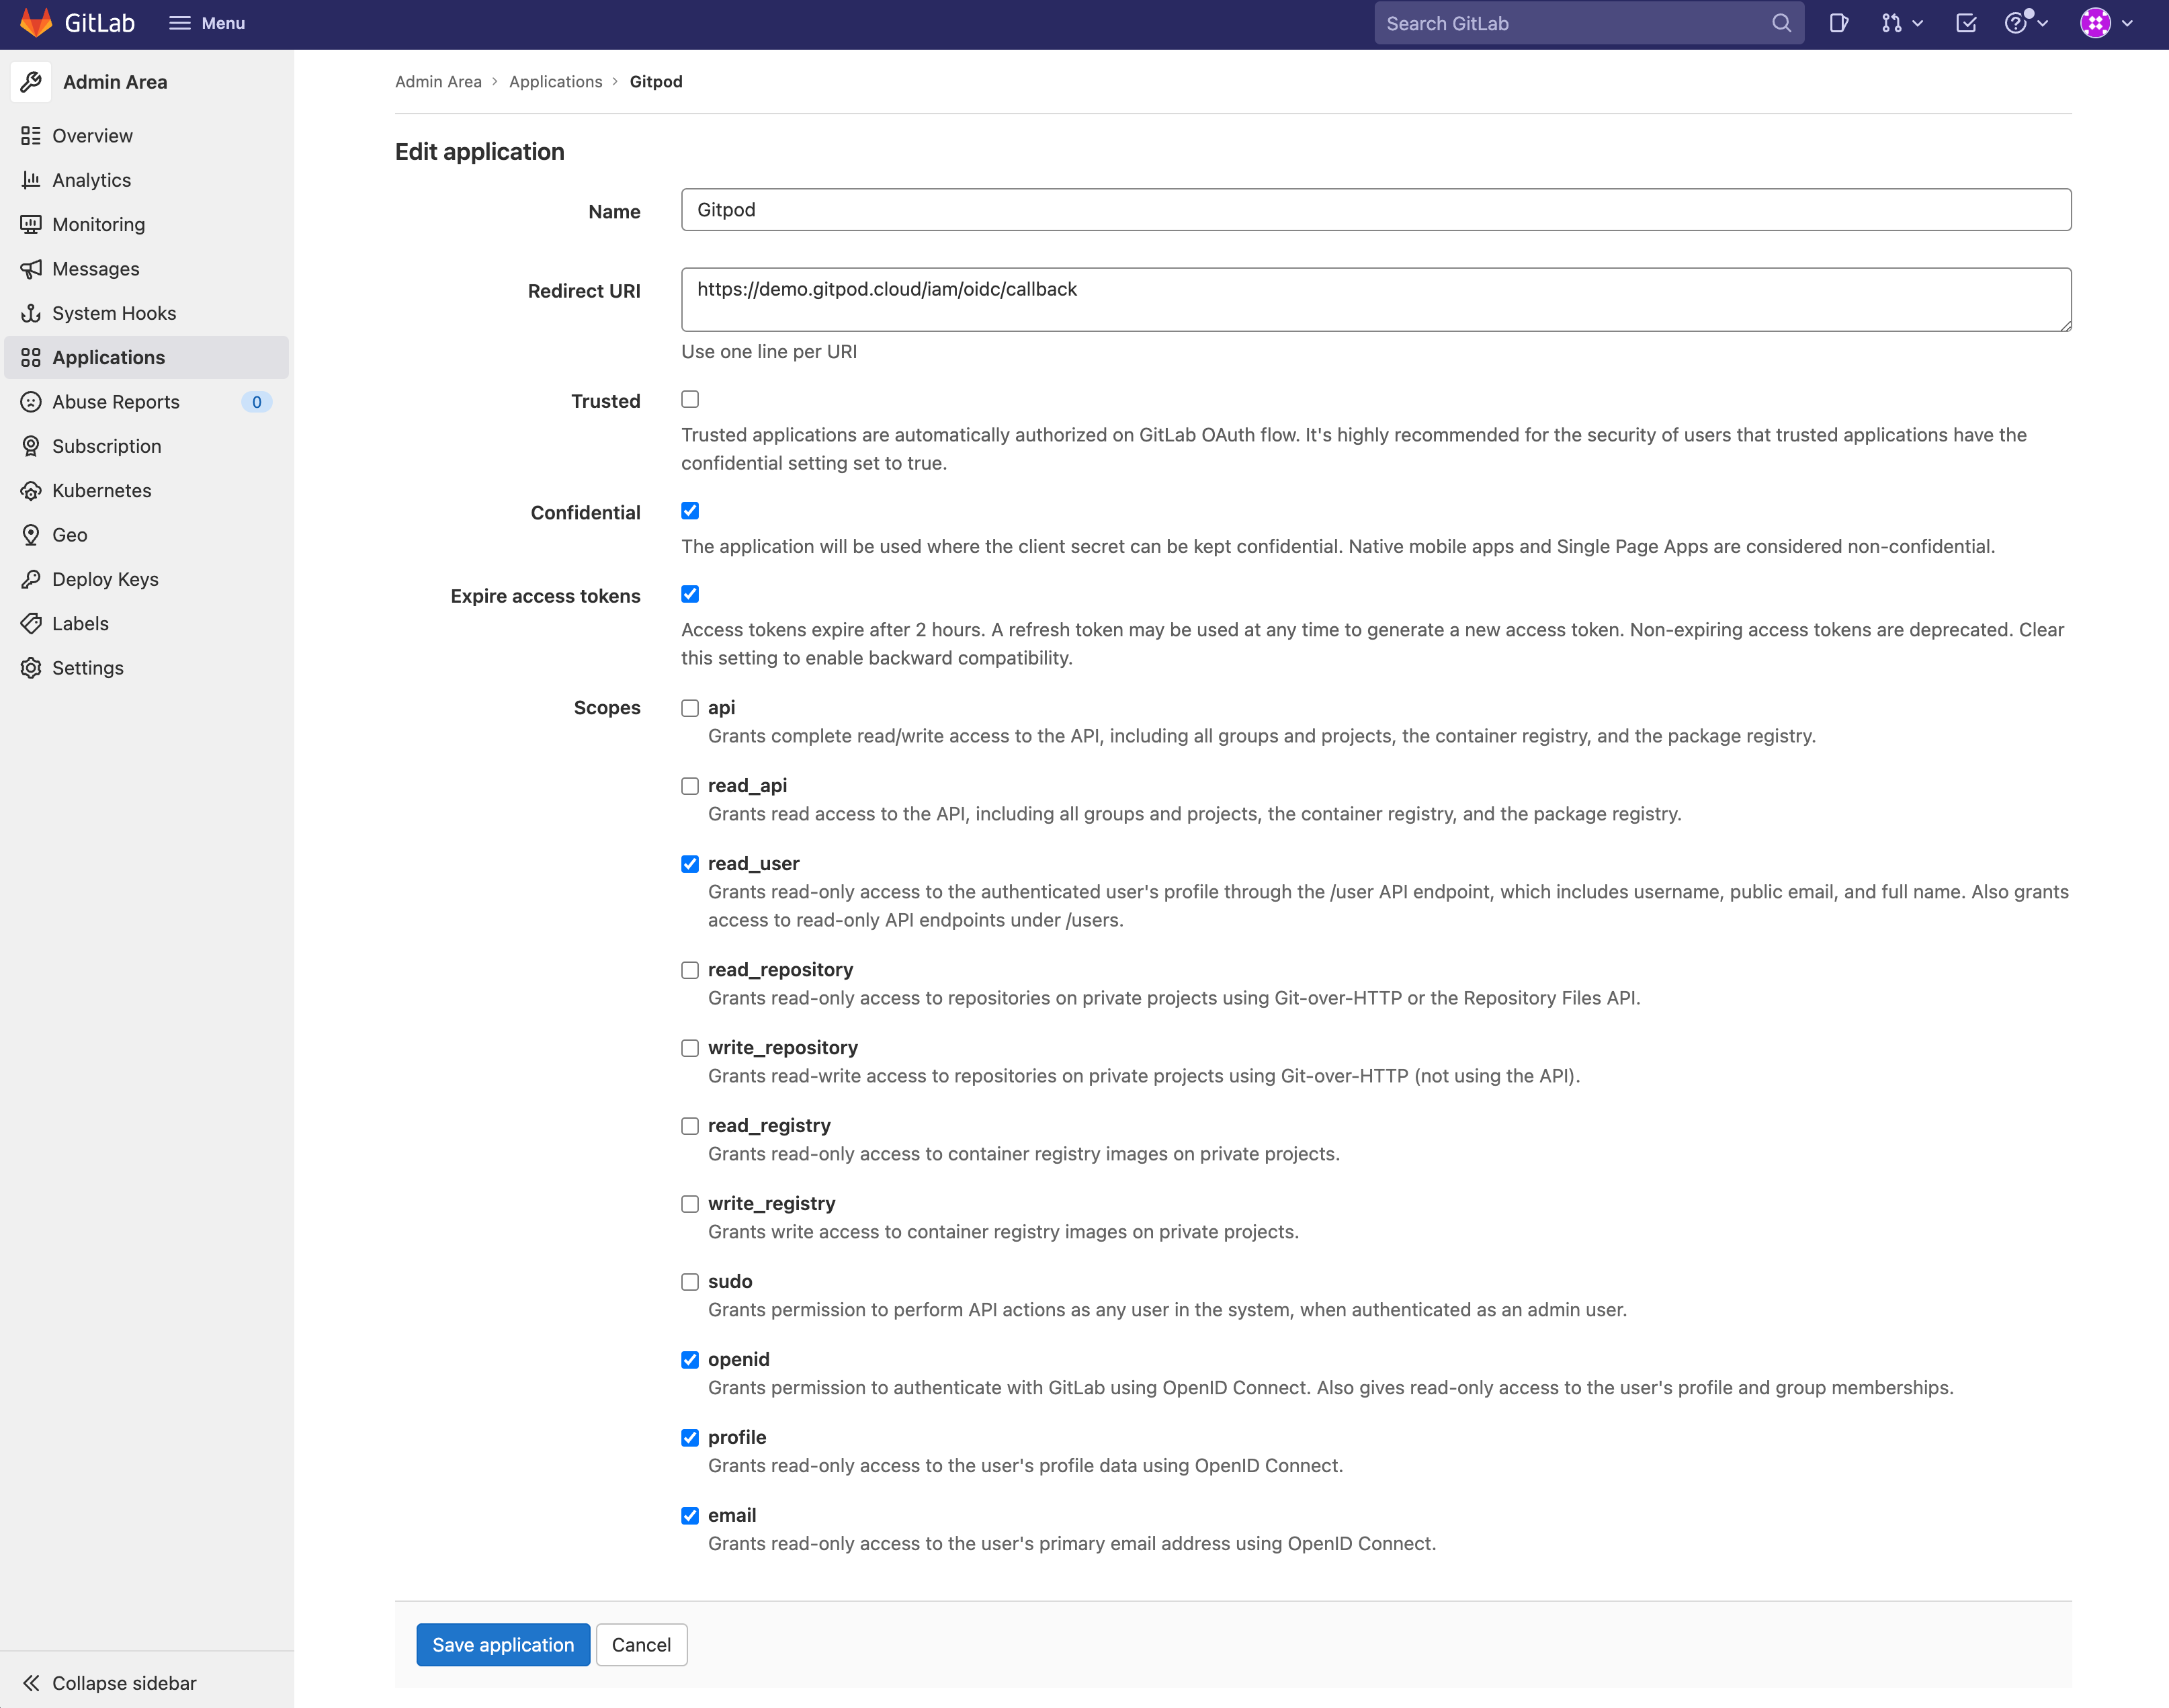Uncheck the Confidential checkbox

(690, 511)
